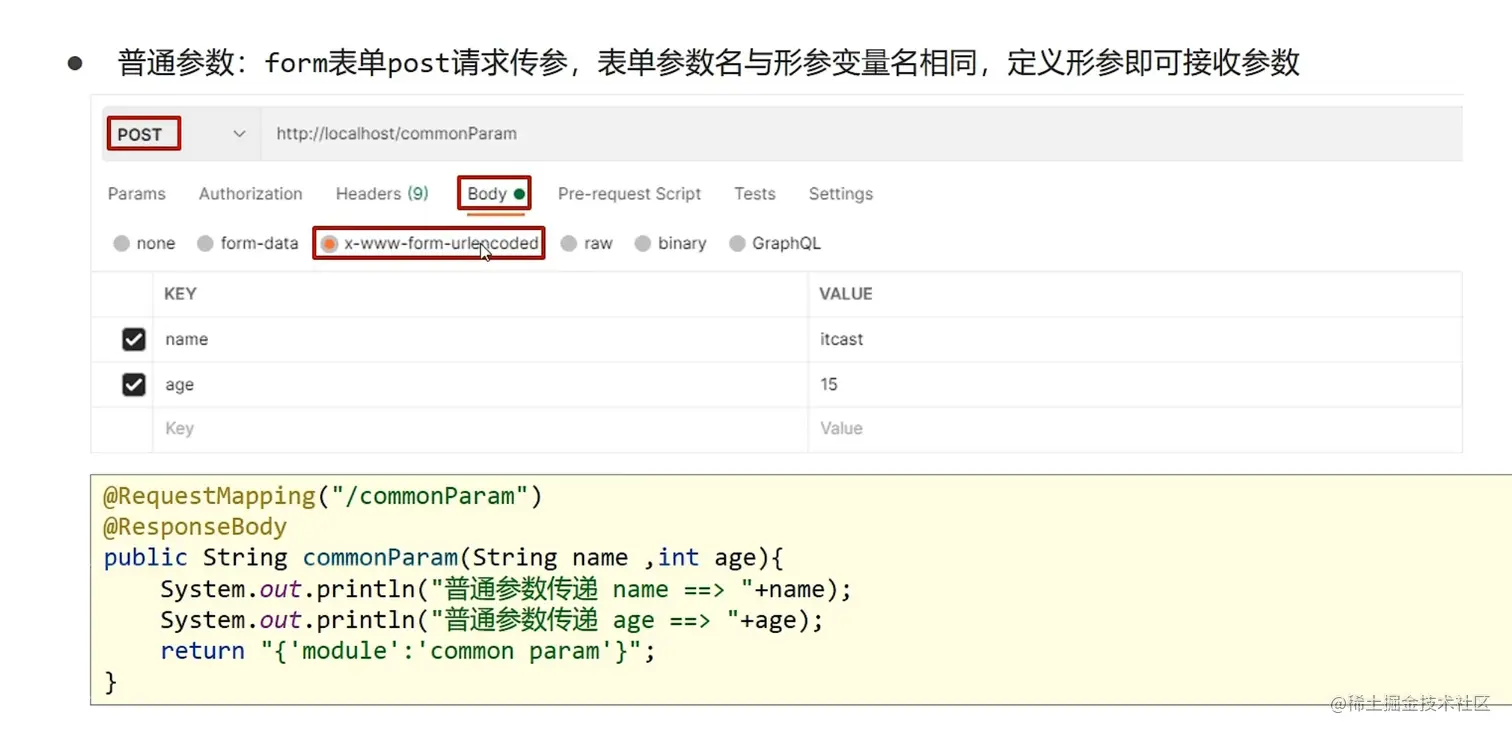Uncheck the age parameter checkbox

(x=134, y=385)
